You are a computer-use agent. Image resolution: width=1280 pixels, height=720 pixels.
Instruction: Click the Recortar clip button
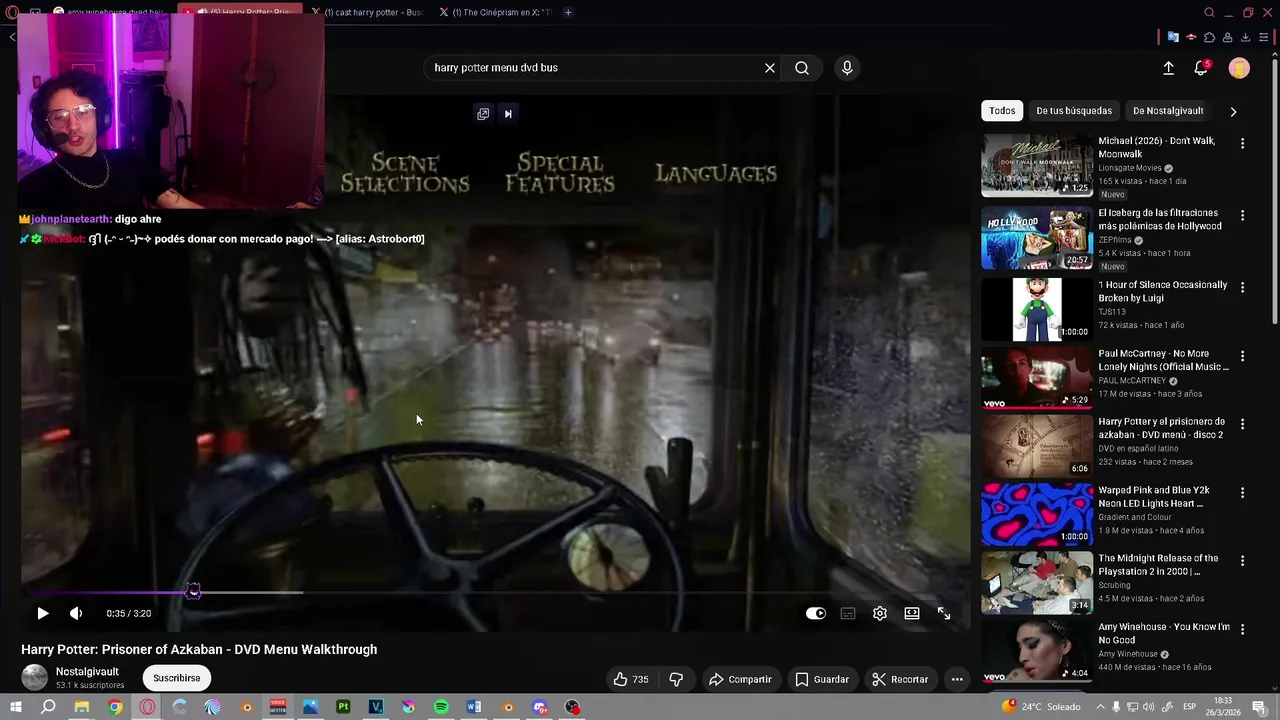(899, 679)
